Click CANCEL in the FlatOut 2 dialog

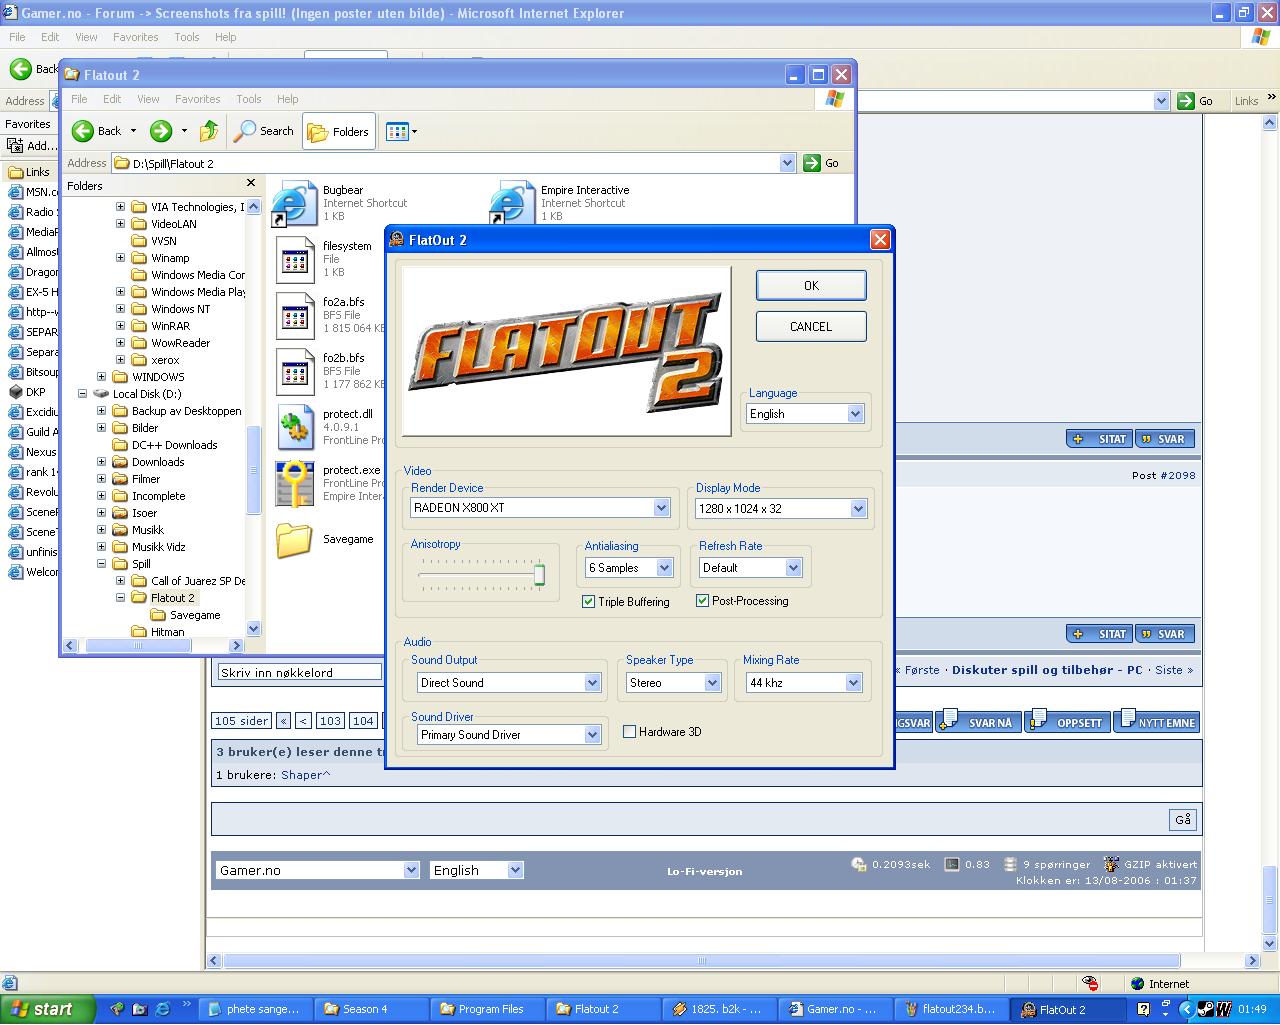(811, 326)
